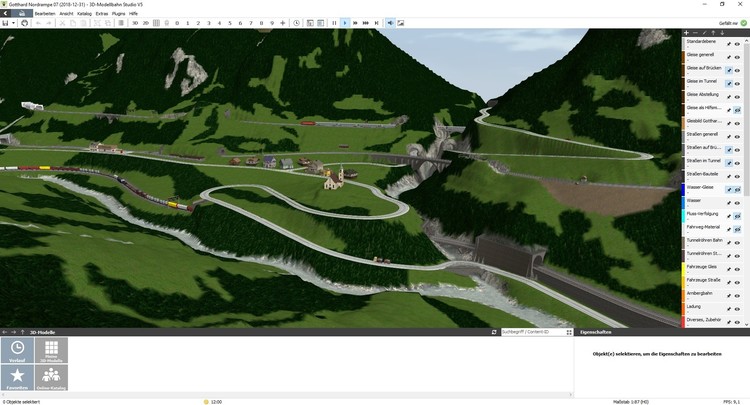The width and height of the screenshot is (750, 405).
Task: Click the hand navigation tool icon
Action: tap(24, 23)
